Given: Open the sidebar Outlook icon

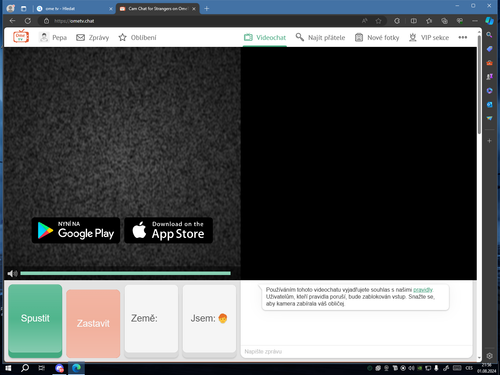Looking at the screenshot, I should [489, 105].
